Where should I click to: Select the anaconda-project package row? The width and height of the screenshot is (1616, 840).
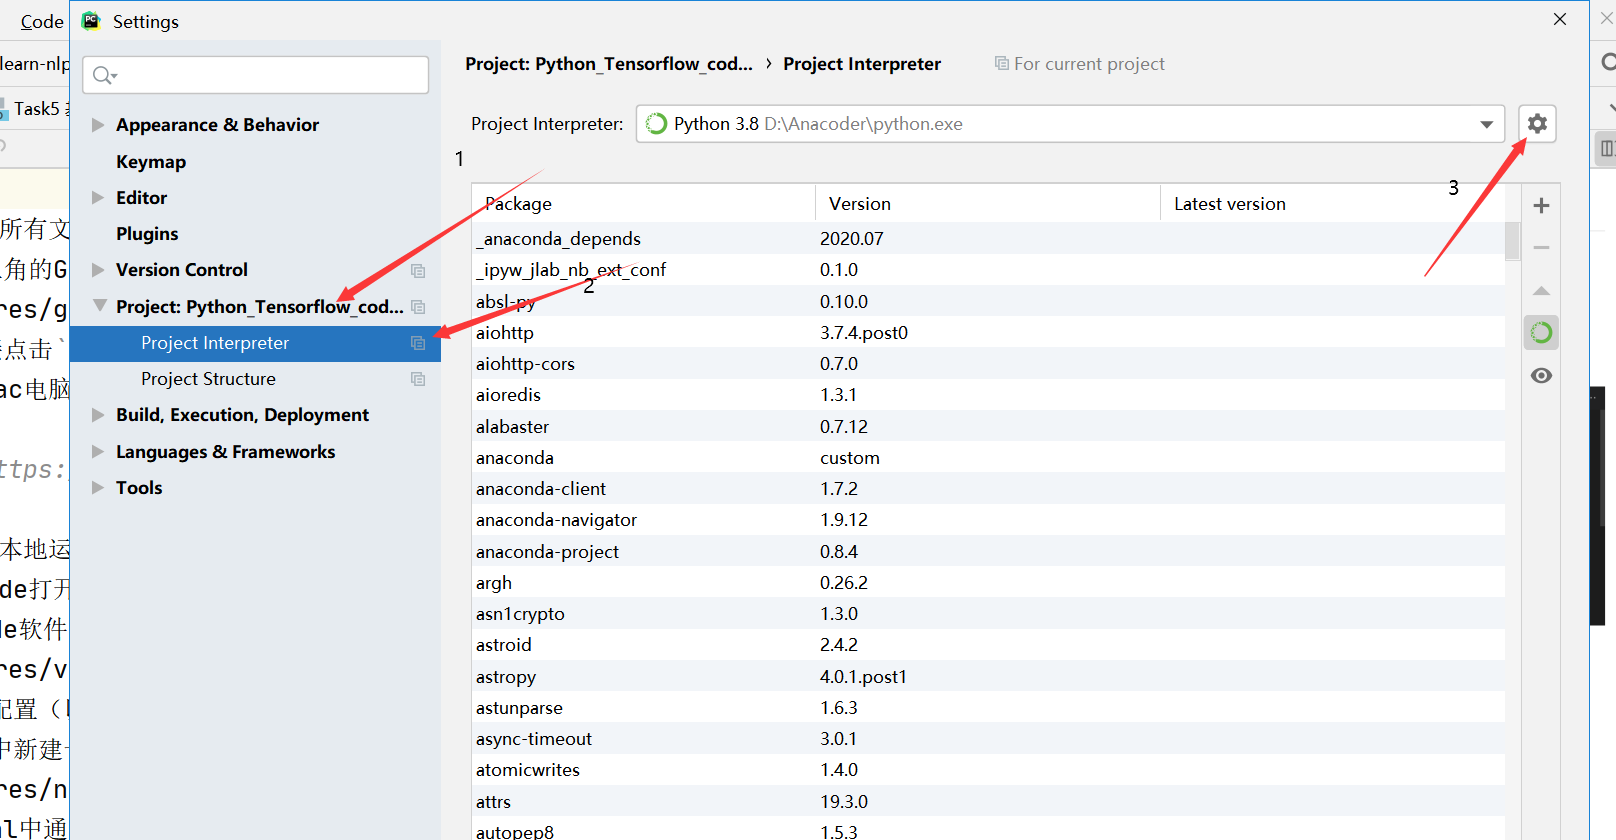click(988, 552)
